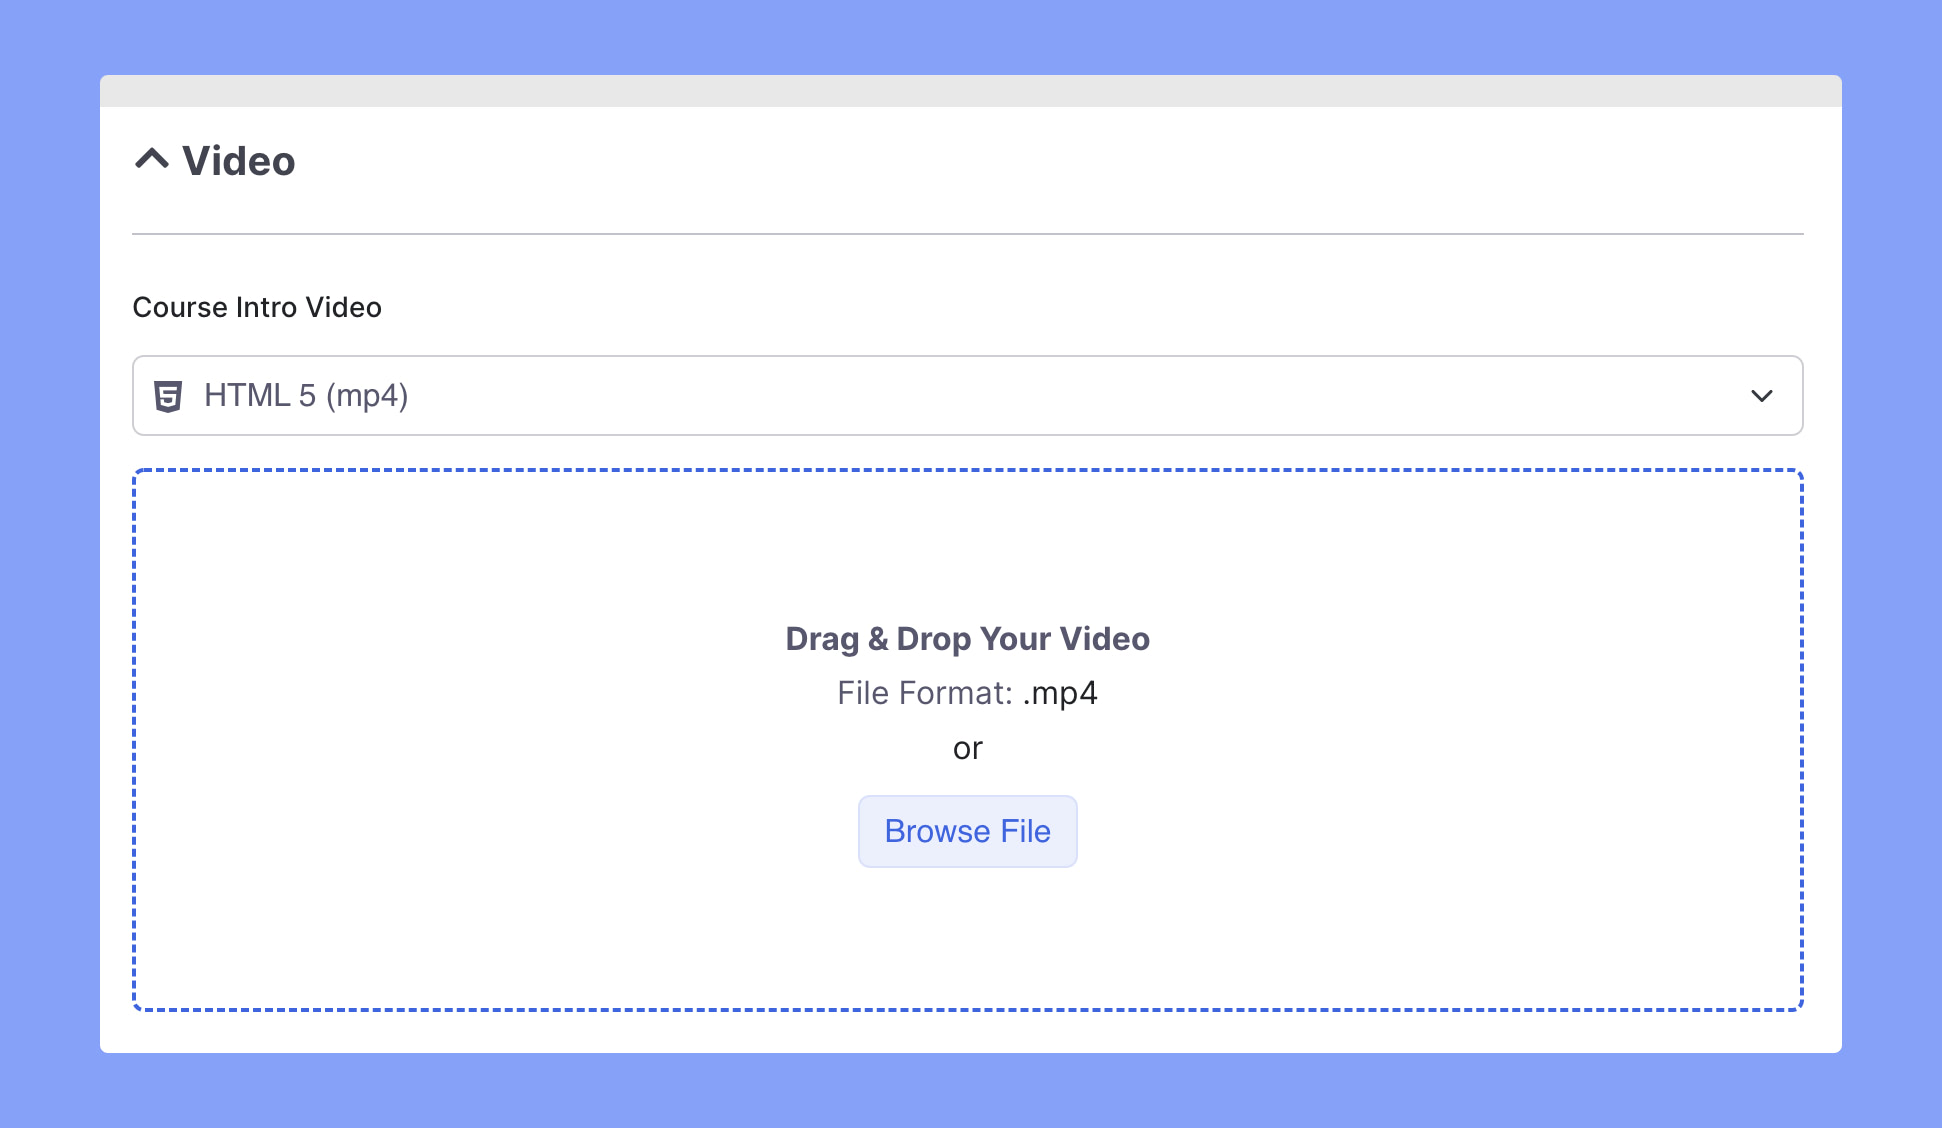1942x1128 pixels.
Task: Click the Video section title
Action: pos(239,160)
